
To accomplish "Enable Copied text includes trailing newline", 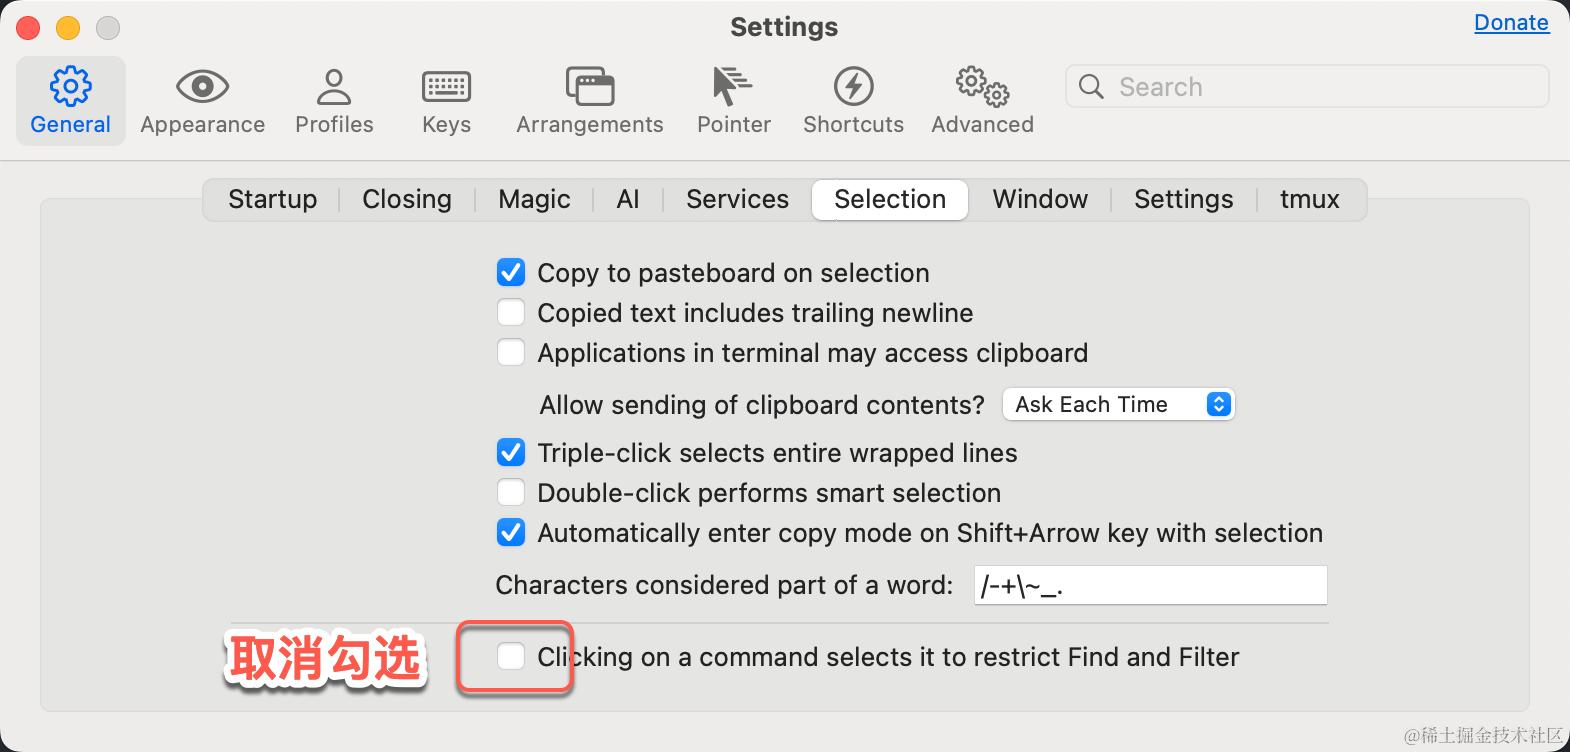I will [x=511, y=313].
